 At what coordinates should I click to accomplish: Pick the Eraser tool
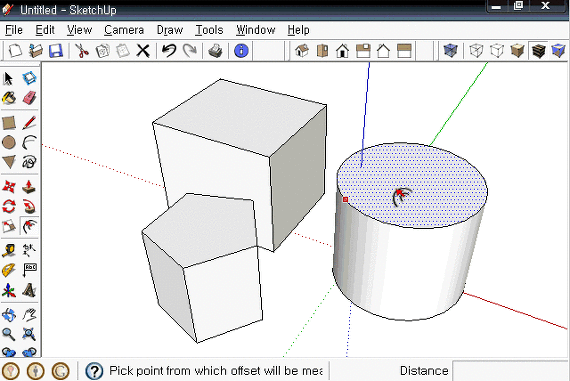point(29,98)
